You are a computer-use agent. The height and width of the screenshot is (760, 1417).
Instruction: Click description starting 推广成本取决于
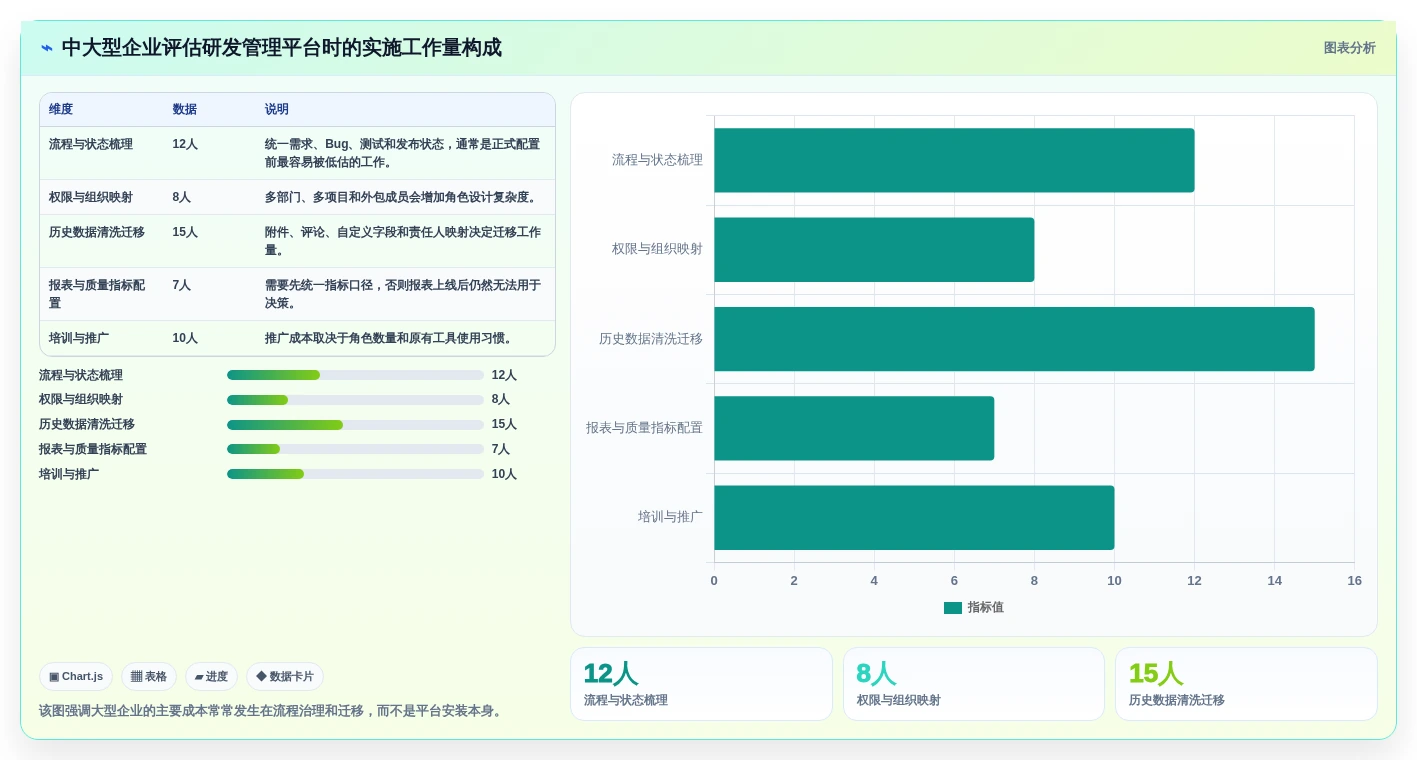coord(390,338)
